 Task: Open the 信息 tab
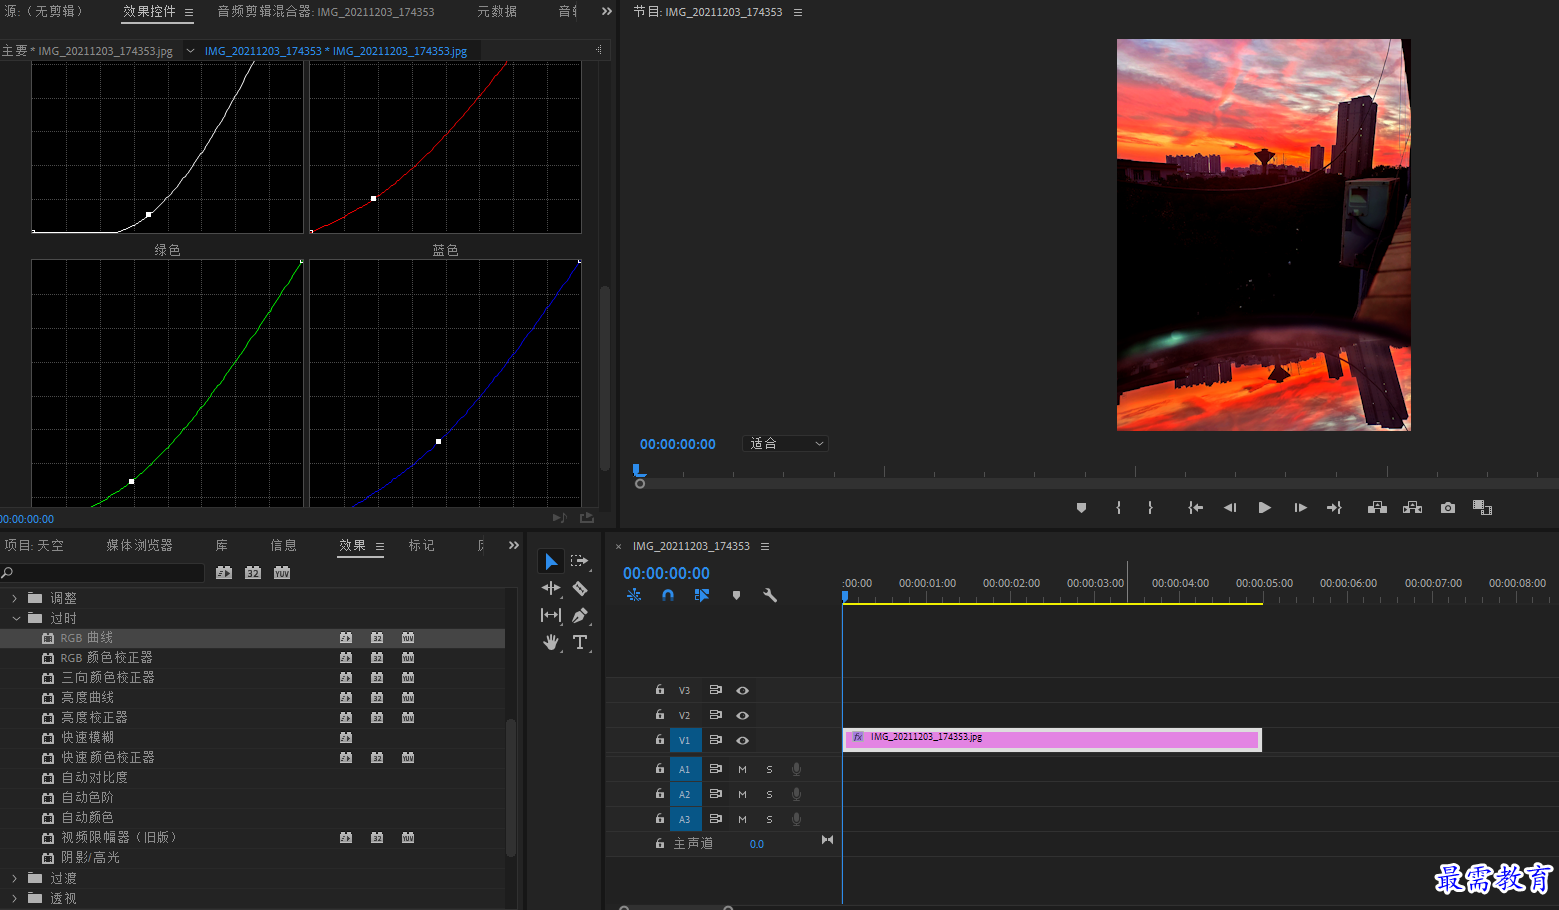point(283,545)
